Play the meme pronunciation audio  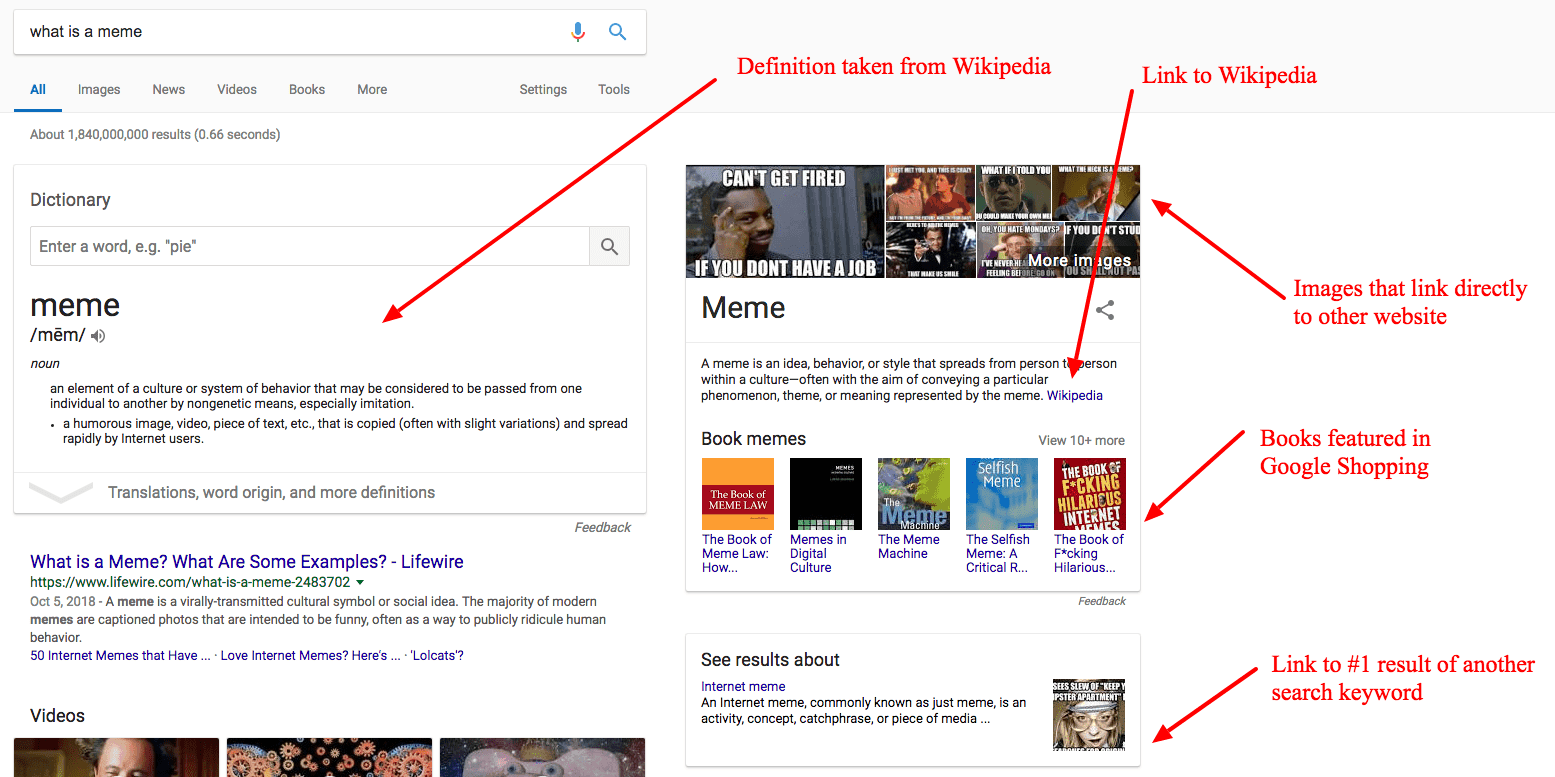click(x=98, y=337)
